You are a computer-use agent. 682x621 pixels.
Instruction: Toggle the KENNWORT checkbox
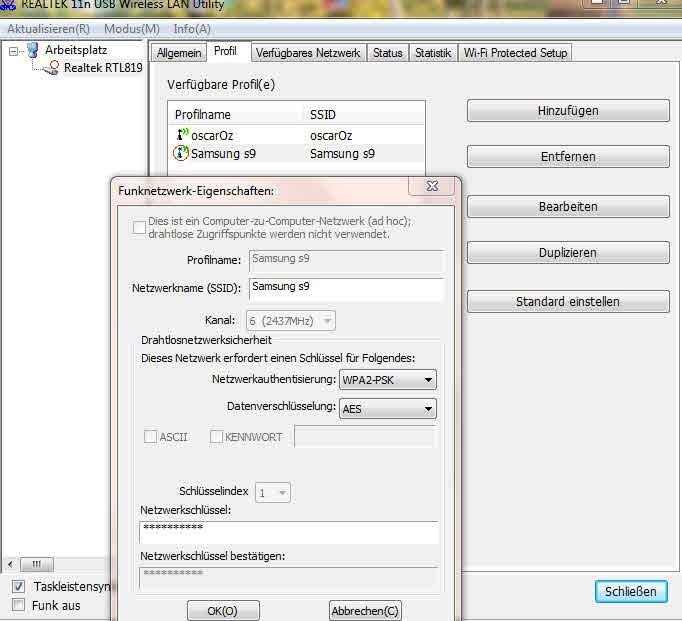(x=216, y=437)
